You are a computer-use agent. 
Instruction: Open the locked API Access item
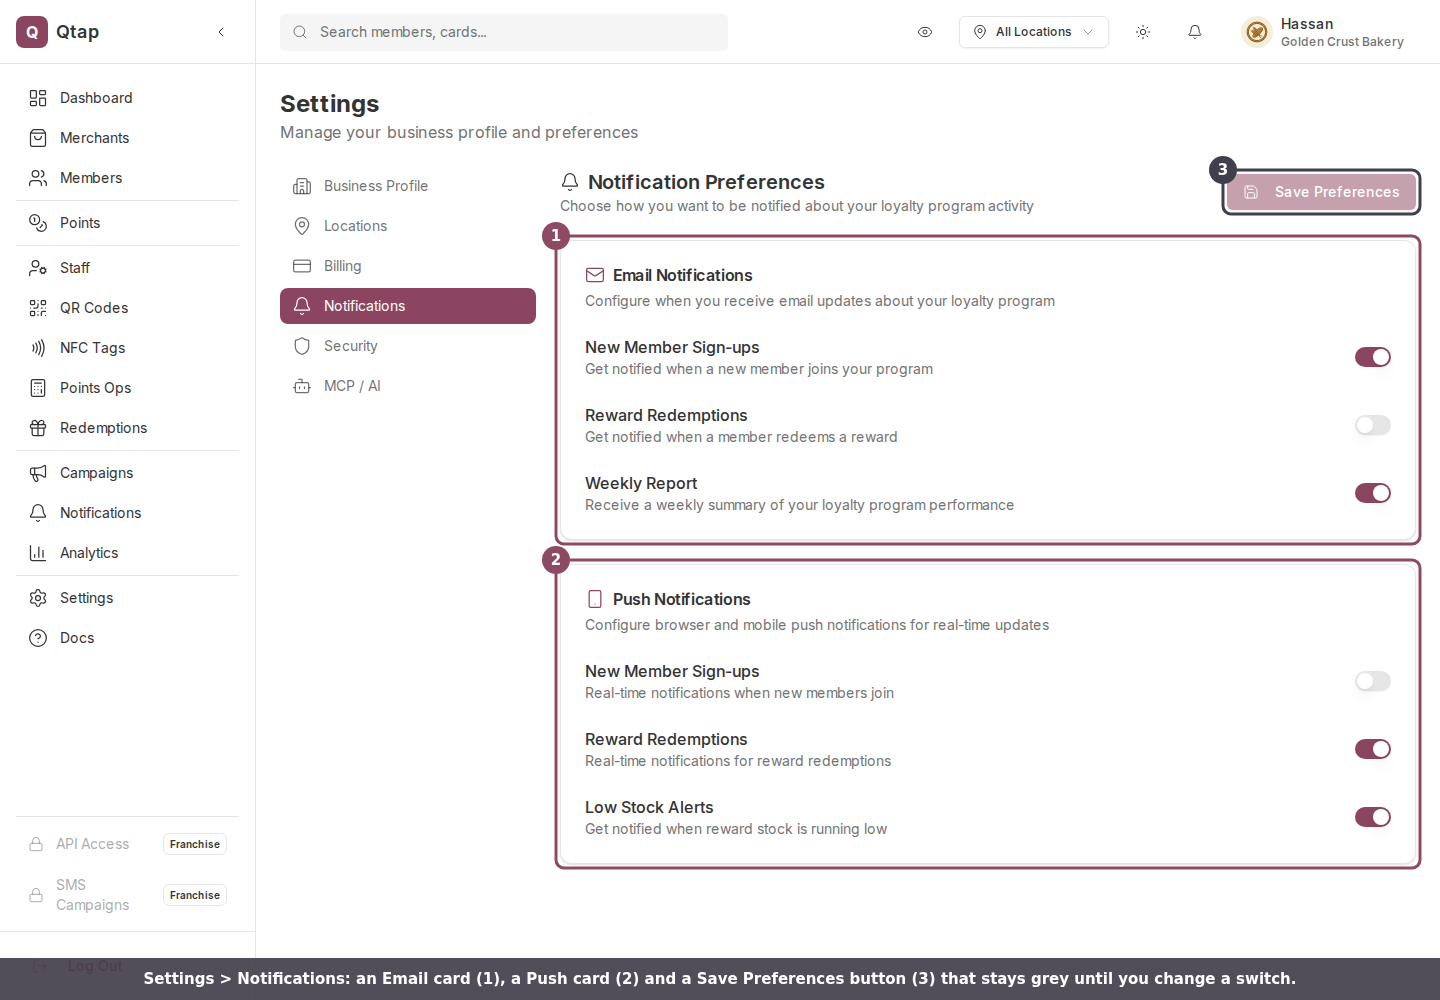tap(127, 844)
